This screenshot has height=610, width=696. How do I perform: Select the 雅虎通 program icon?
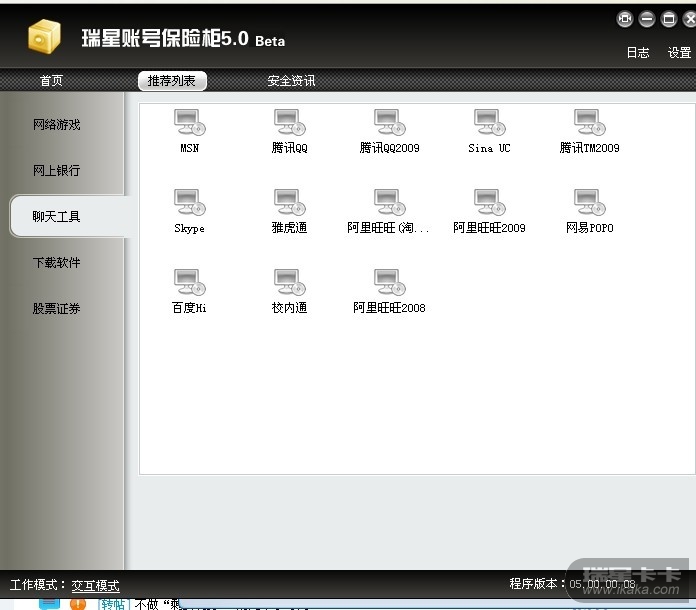[x=289, y=202]
